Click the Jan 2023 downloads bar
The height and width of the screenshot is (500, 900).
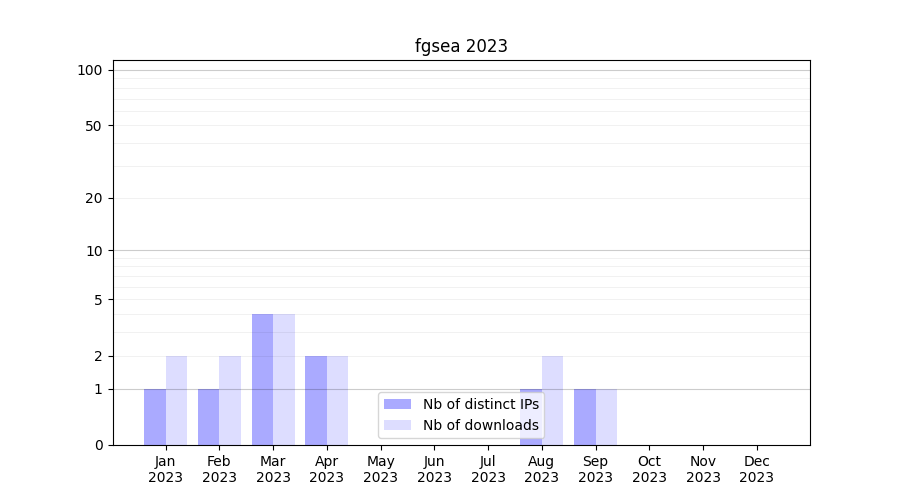pyautogui.click(x=176, y=400)
